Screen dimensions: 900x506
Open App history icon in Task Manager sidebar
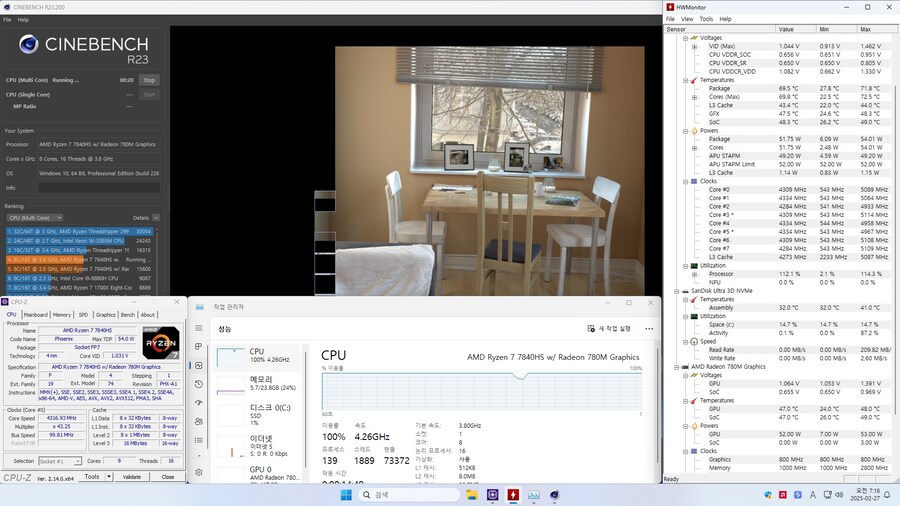pos(199,384)
